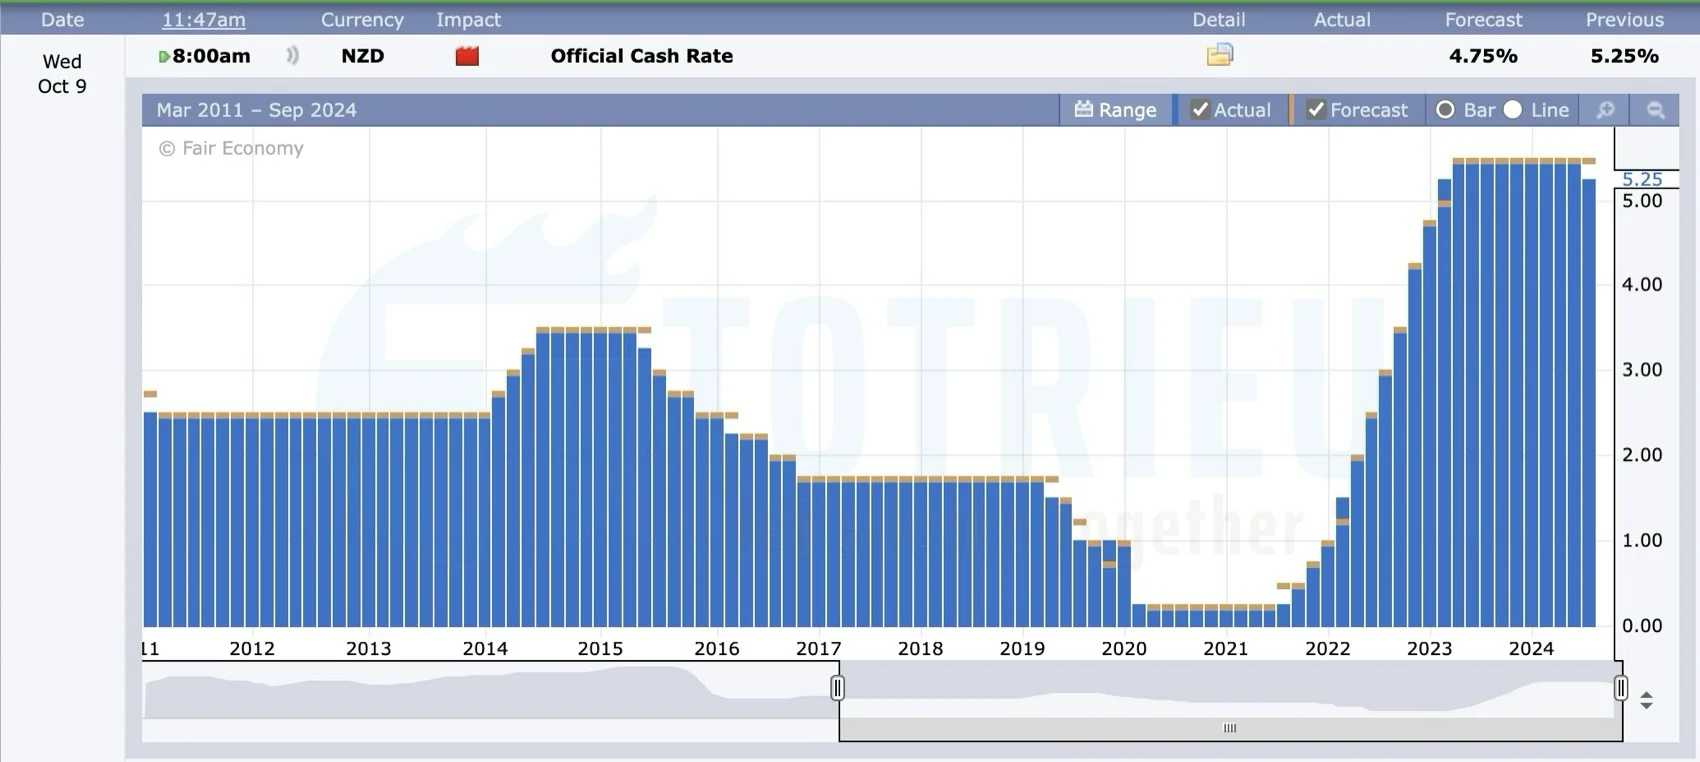The width and height of the screenshot is (1700, 762).
Task: Click the red high-impact folder icon
Action: (x=467, y=56)
